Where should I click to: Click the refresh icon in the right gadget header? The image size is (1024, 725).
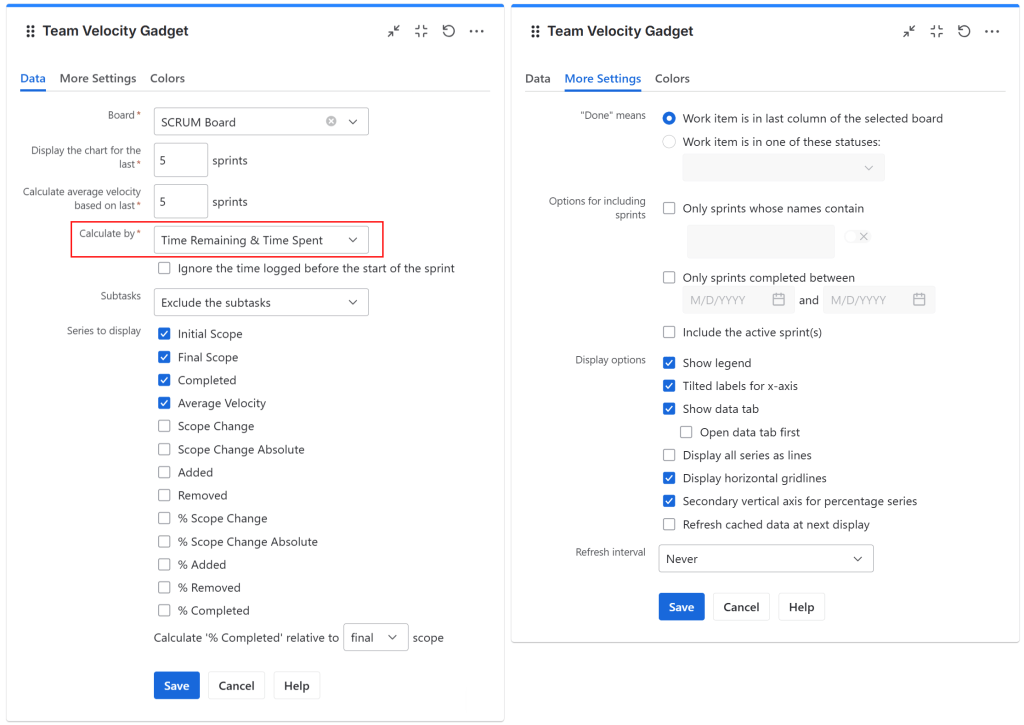964,31
